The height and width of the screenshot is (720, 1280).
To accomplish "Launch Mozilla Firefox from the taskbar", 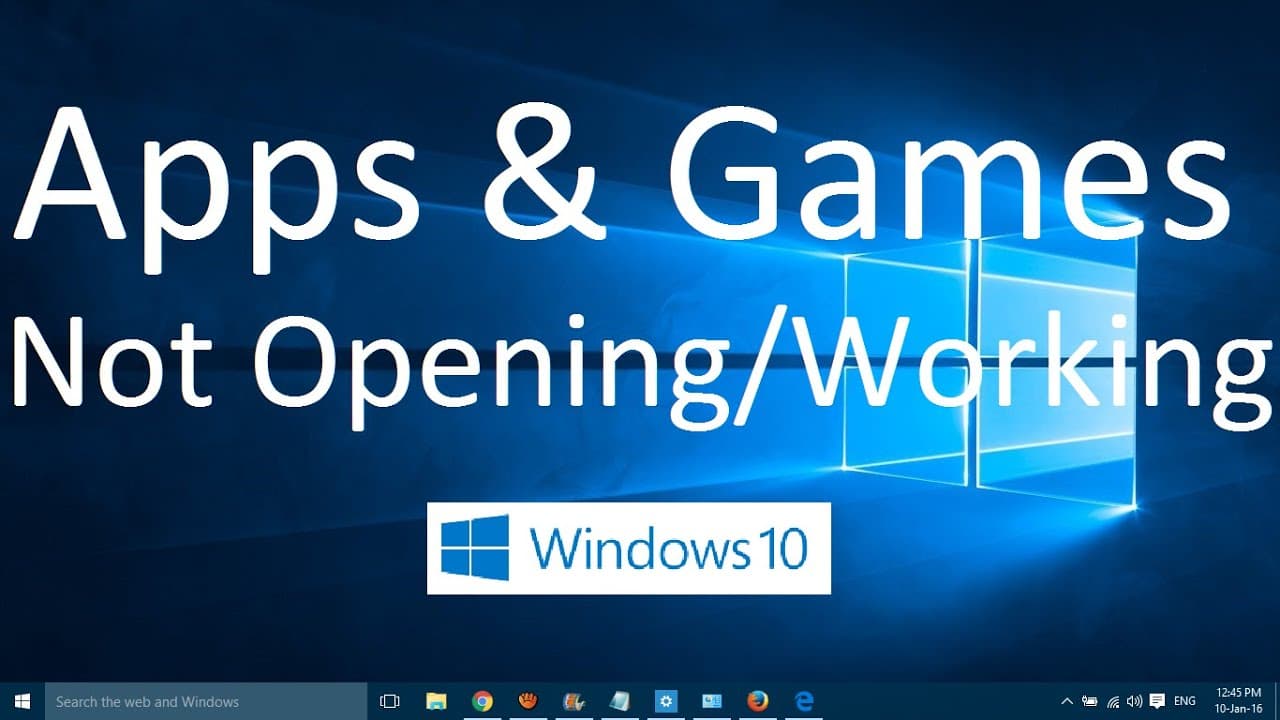I will coord(758,701).
